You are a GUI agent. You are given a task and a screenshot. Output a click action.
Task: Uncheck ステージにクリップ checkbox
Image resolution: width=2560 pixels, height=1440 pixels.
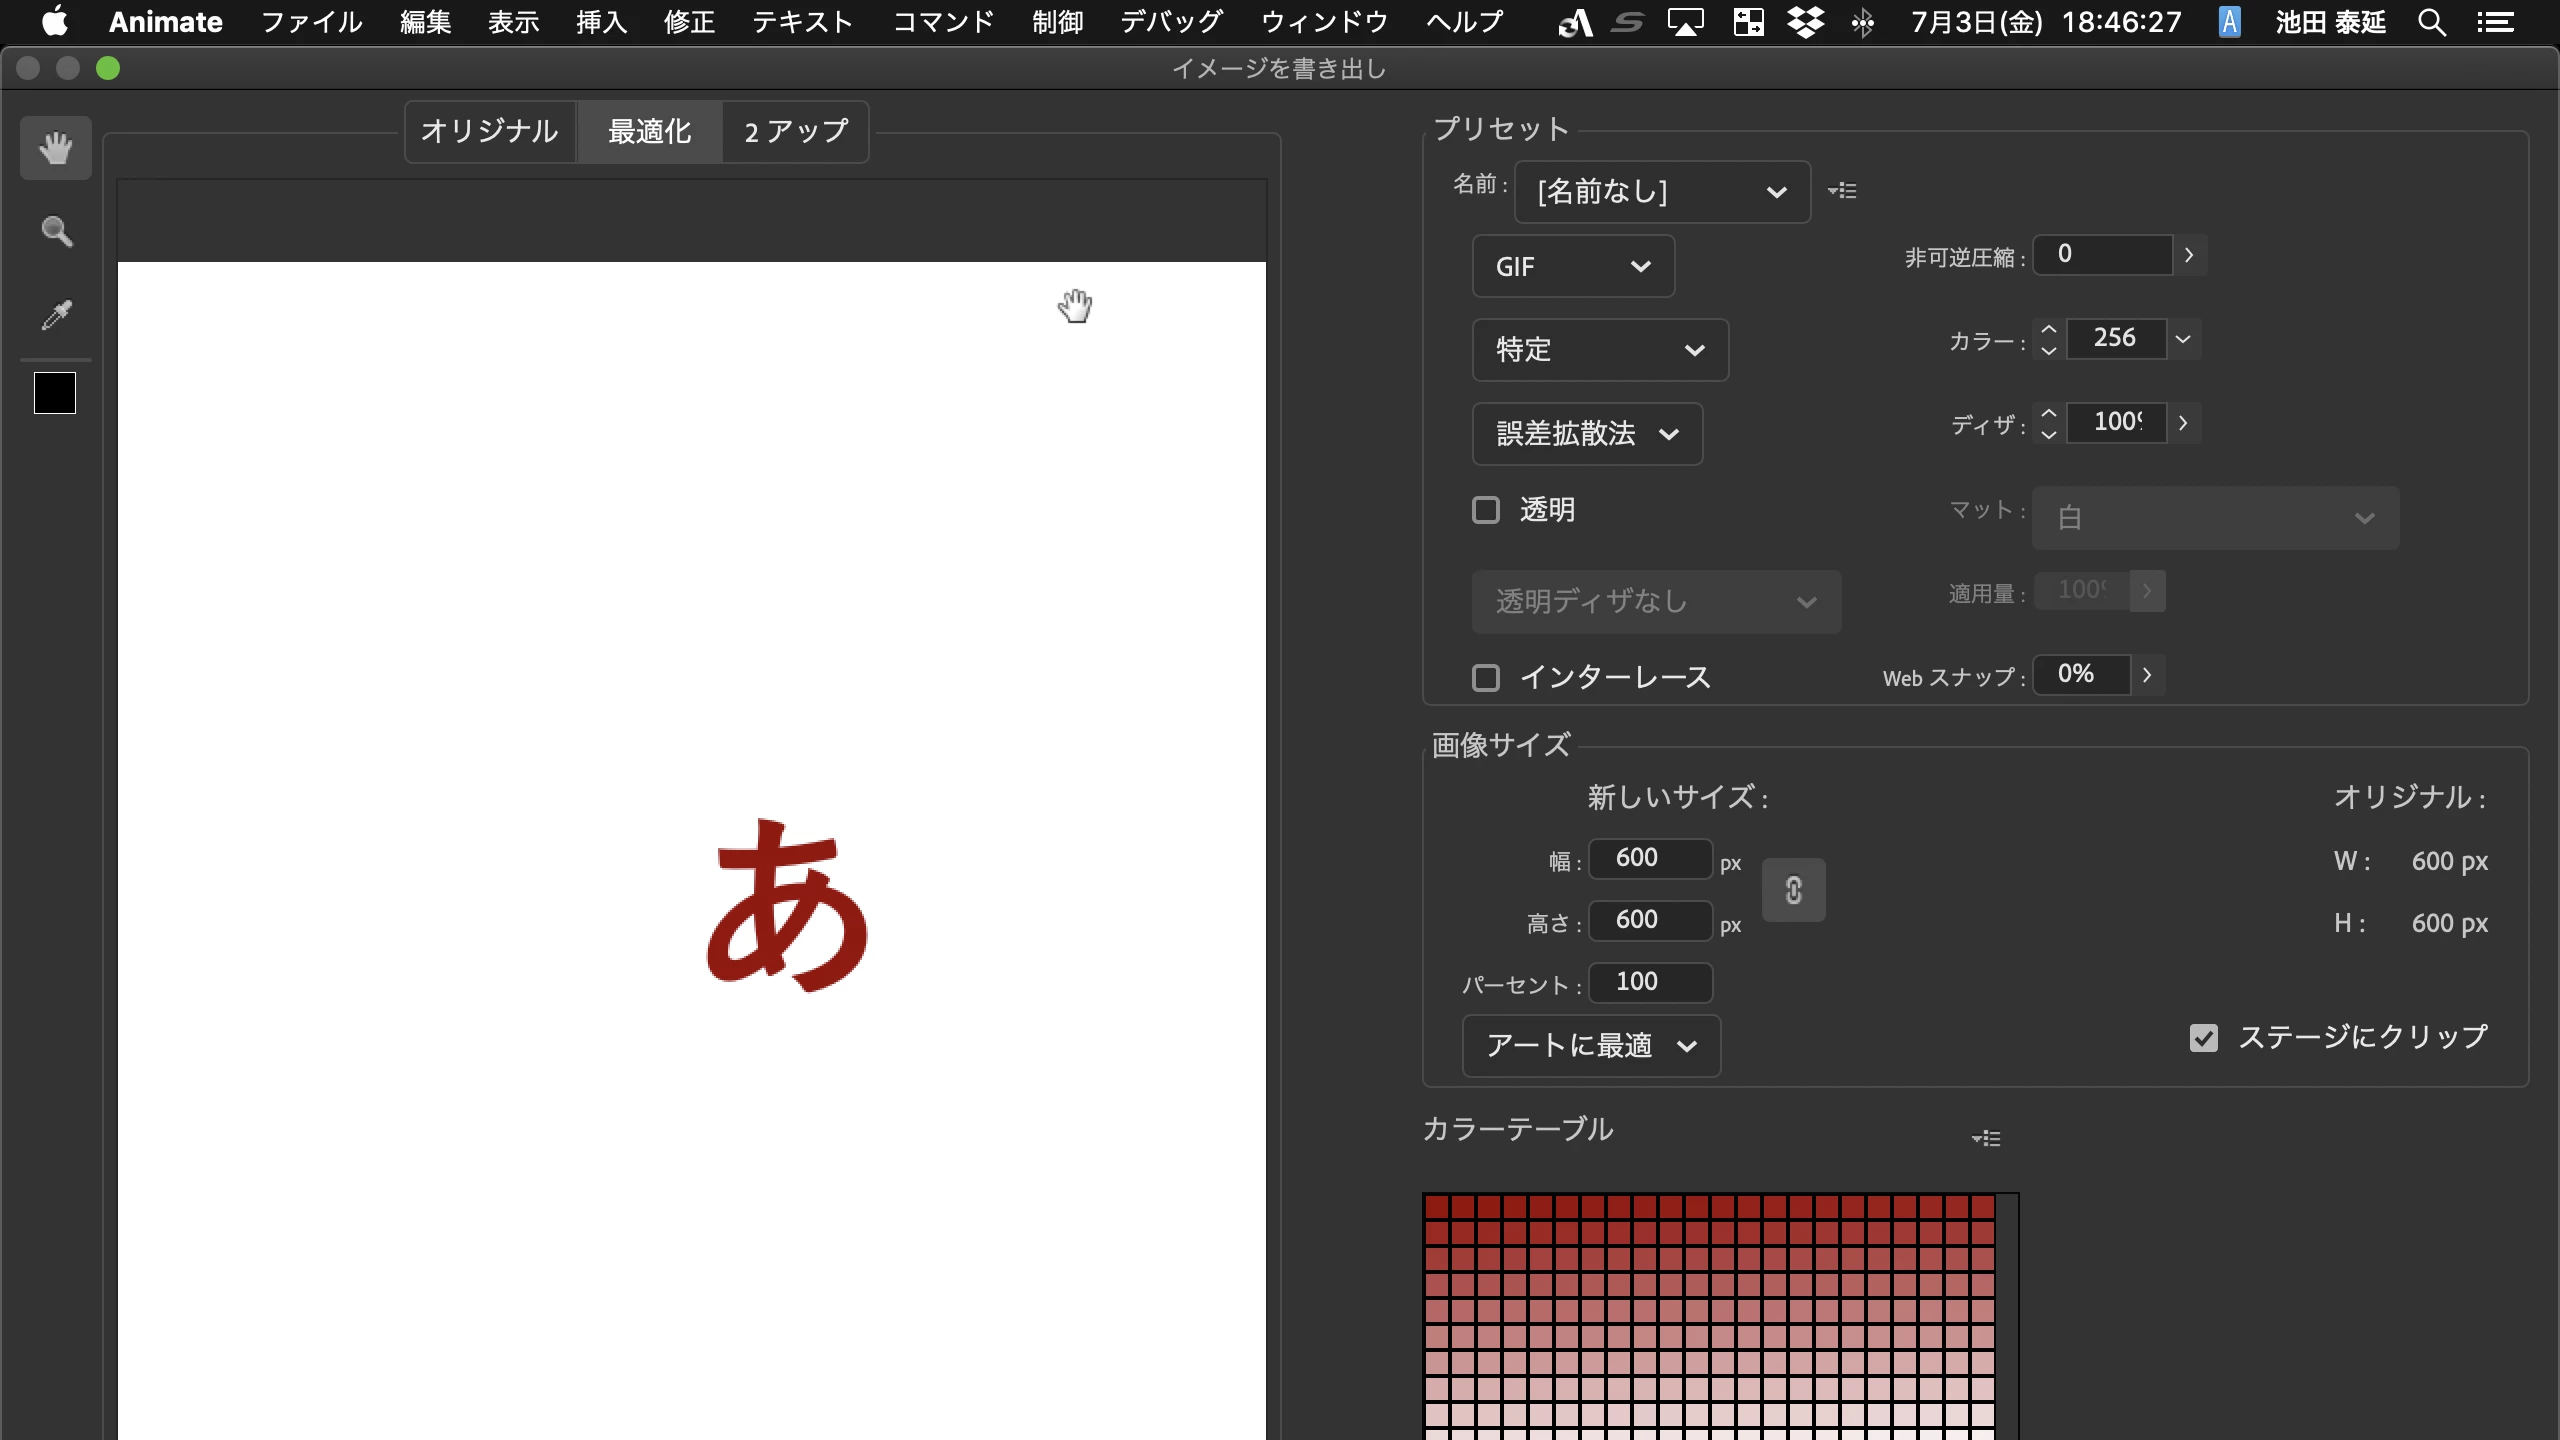(x=2204, y=1038)
